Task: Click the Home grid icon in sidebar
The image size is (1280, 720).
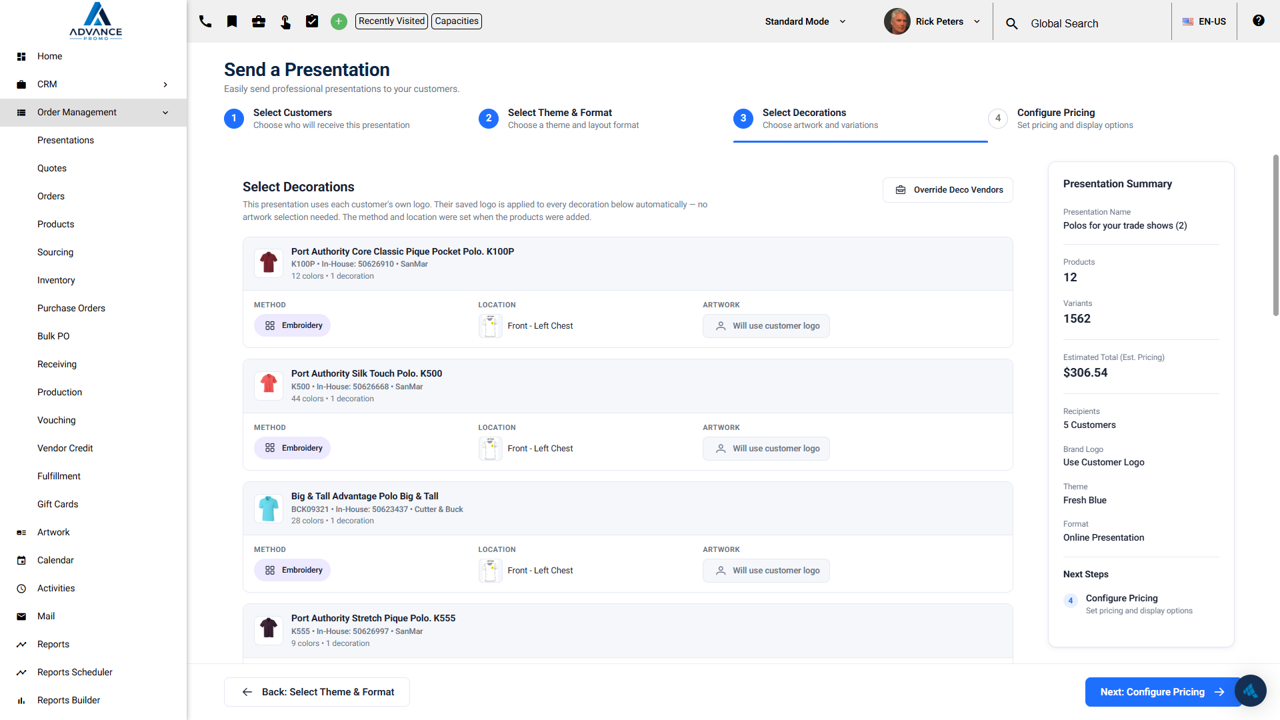Action: (x=21, y=56)
